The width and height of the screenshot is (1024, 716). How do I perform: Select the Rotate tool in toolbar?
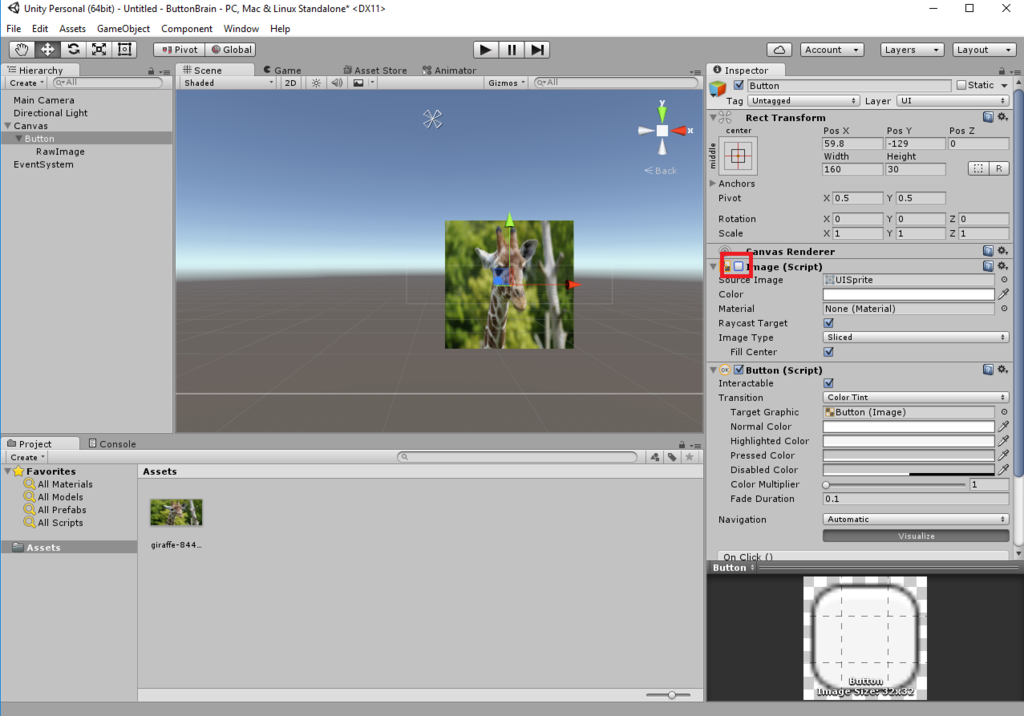pyautogui.click(x=73, y=50)
